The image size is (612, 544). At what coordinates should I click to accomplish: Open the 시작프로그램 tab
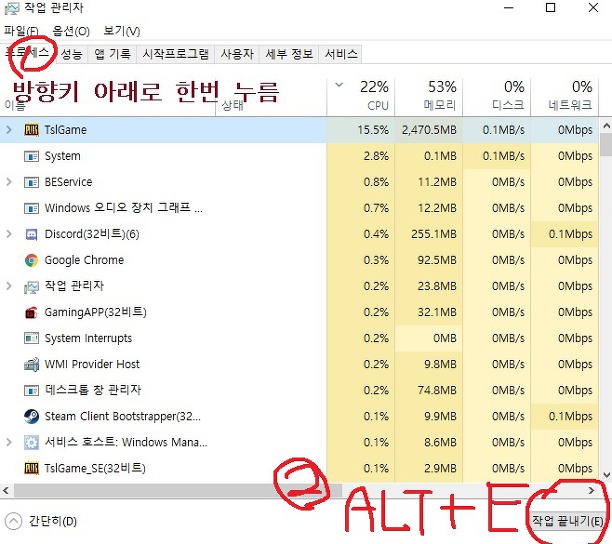click(x=175, y=54)
